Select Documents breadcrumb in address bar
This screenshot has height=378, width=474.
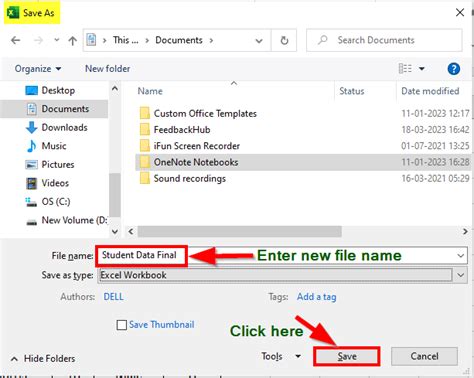[x=179, y=40]
